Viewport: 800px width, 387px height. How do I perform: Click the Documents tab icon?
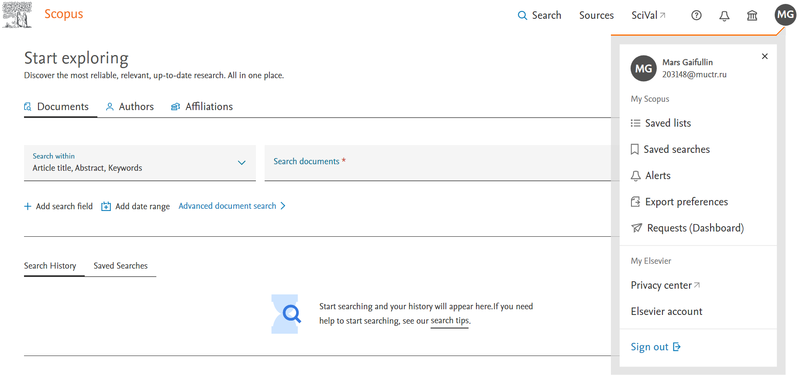28,107
